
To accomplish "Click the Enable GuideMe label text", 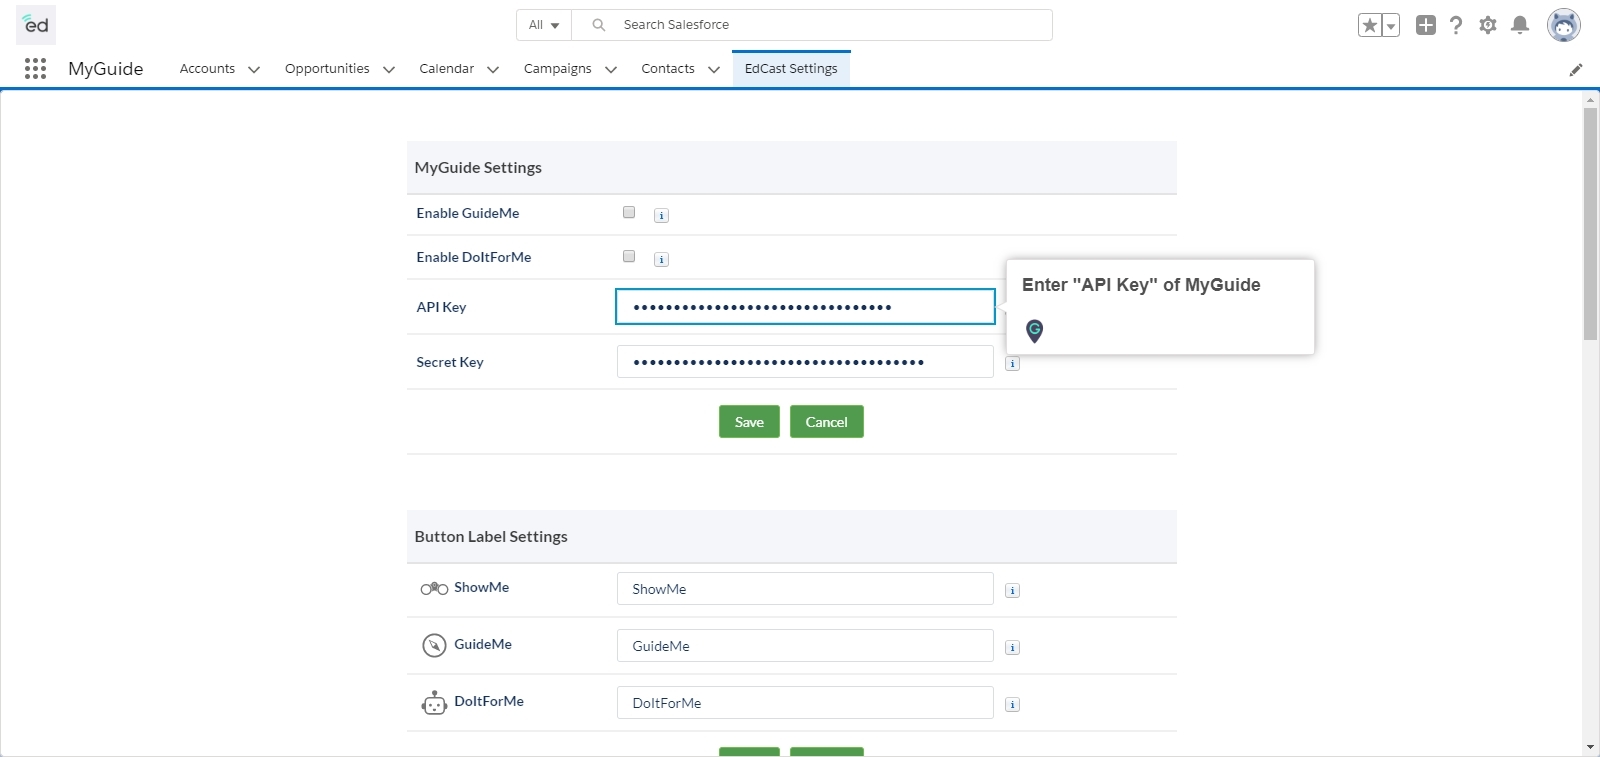I will [468, 213].
